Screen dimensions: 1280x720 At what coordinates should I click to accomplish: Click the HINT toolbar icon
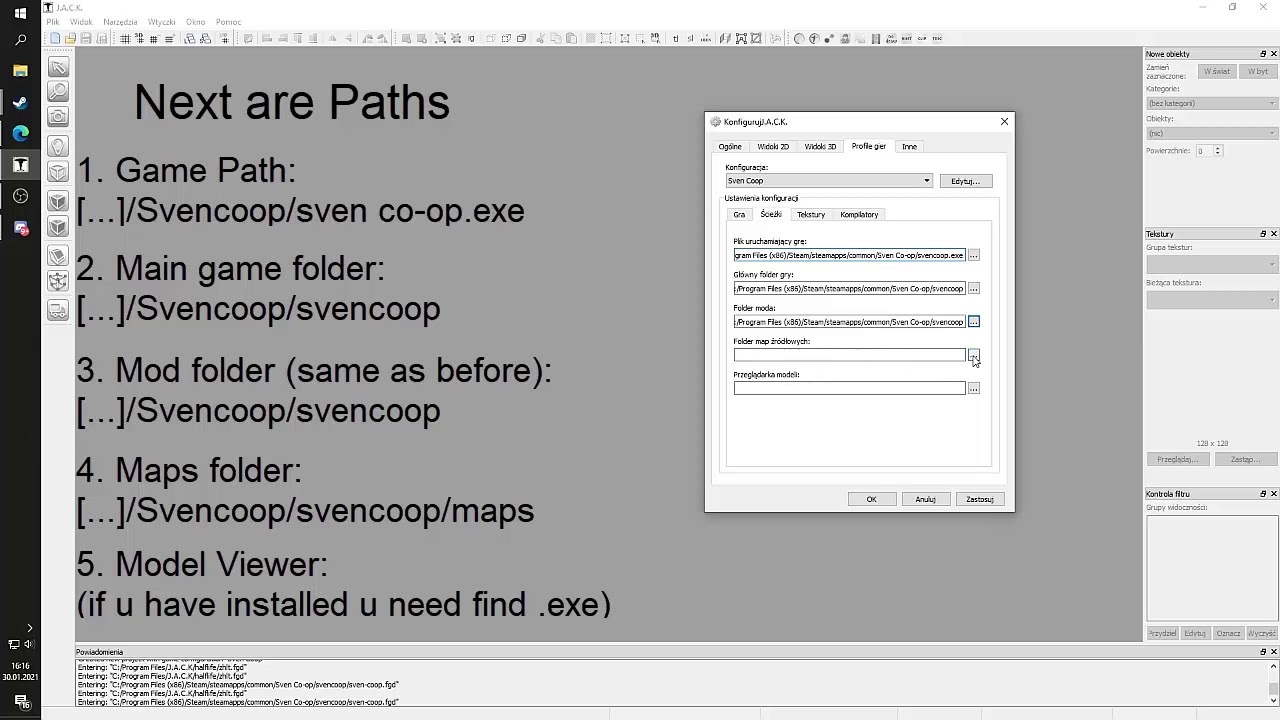pyautogui.click(x=906, y=39)
